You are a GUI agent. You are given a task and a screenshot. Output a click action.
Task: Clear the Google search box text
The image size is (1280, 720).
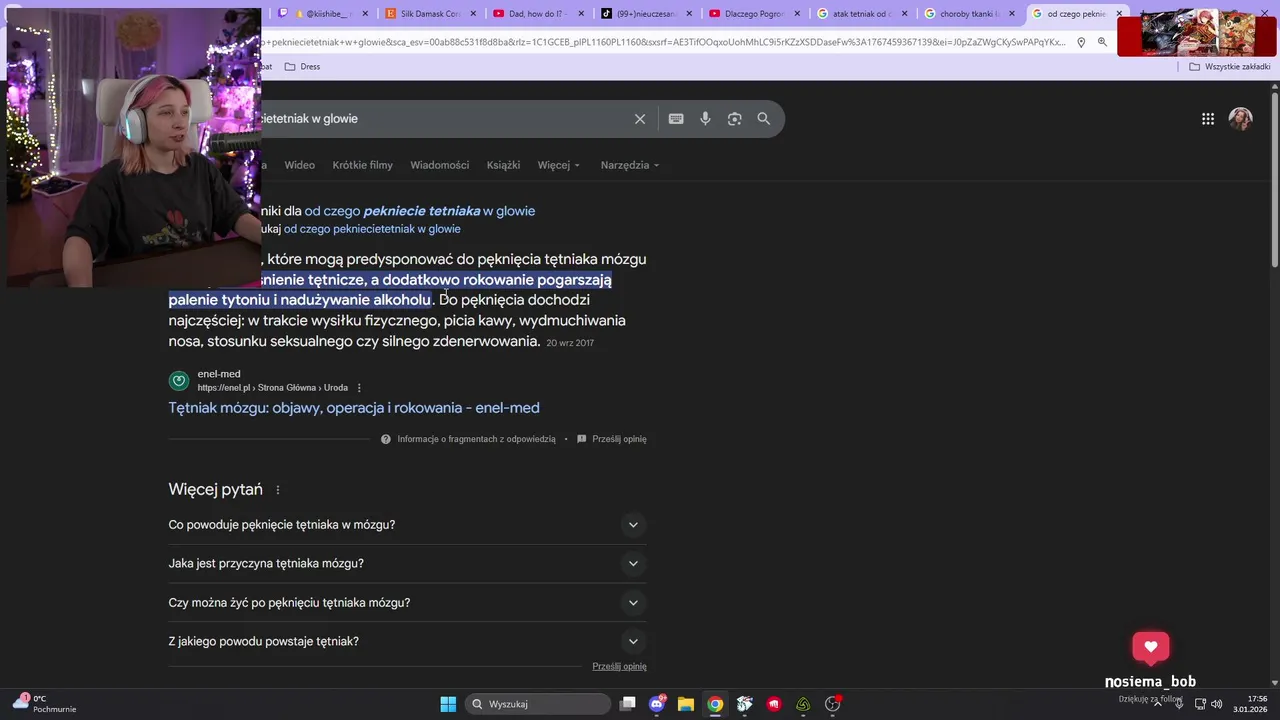click(640, 119)
